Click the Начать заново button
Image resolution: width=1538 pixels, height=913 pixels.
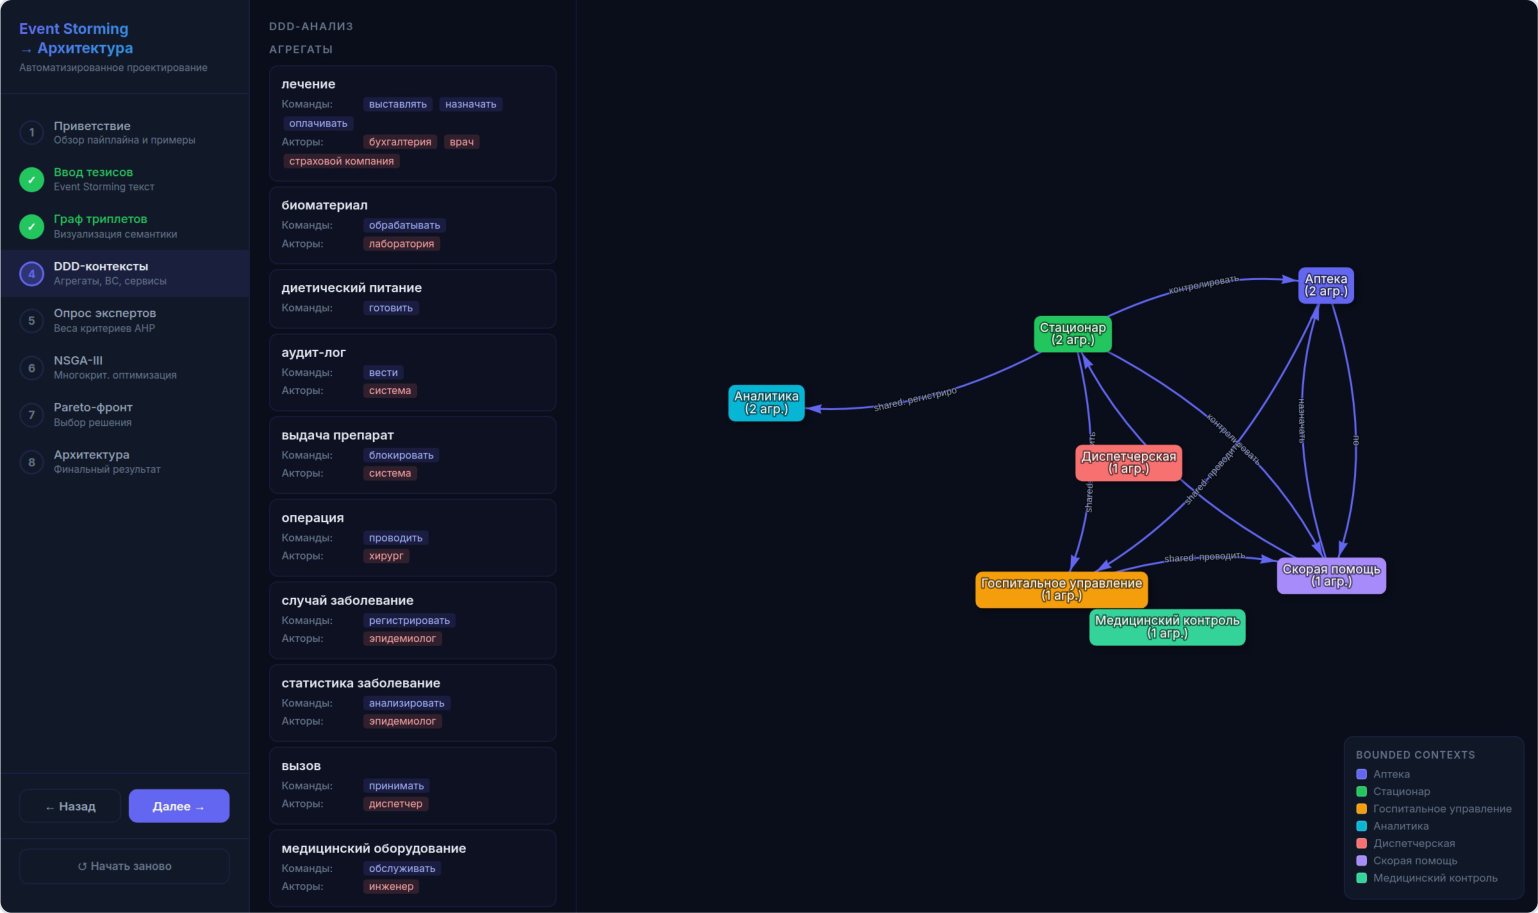click(x=124, y=866)
